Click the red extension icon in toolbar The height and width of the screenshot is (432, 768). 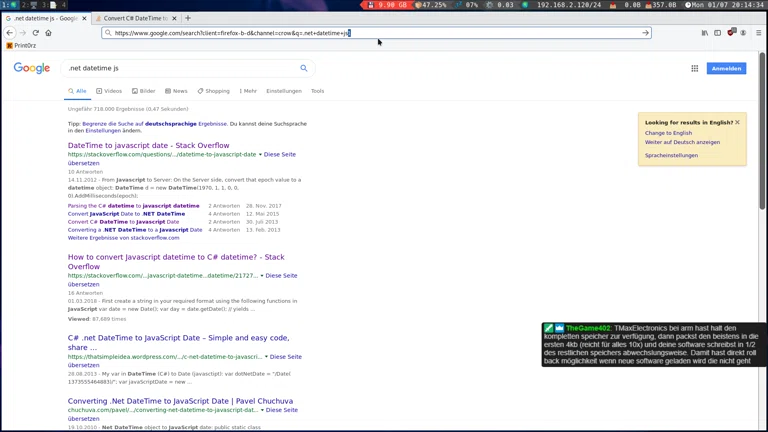pos(731,32)
